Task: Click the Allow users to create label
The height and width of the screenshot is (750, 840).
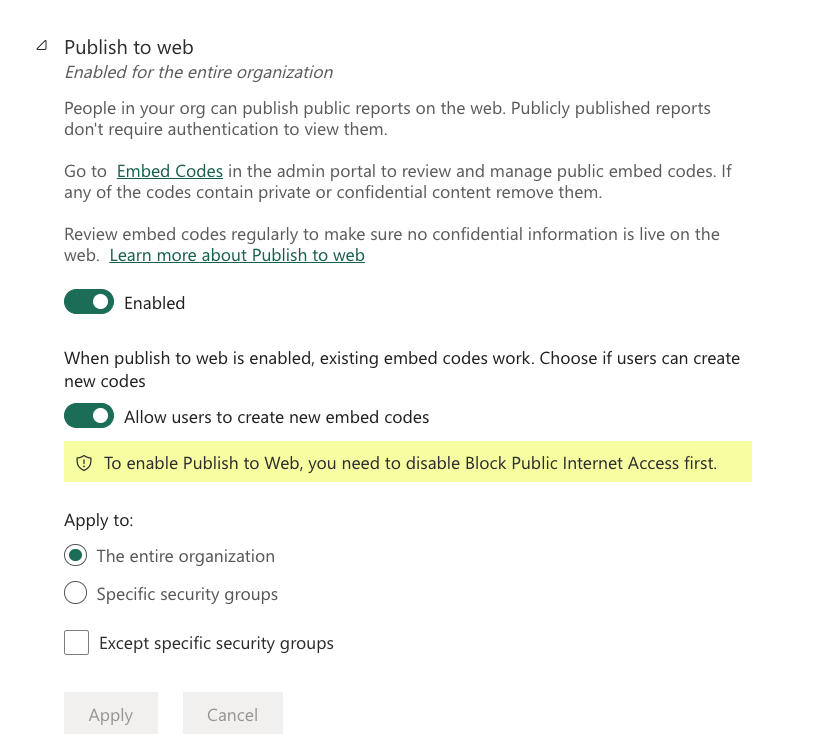Action: (276, 417)
